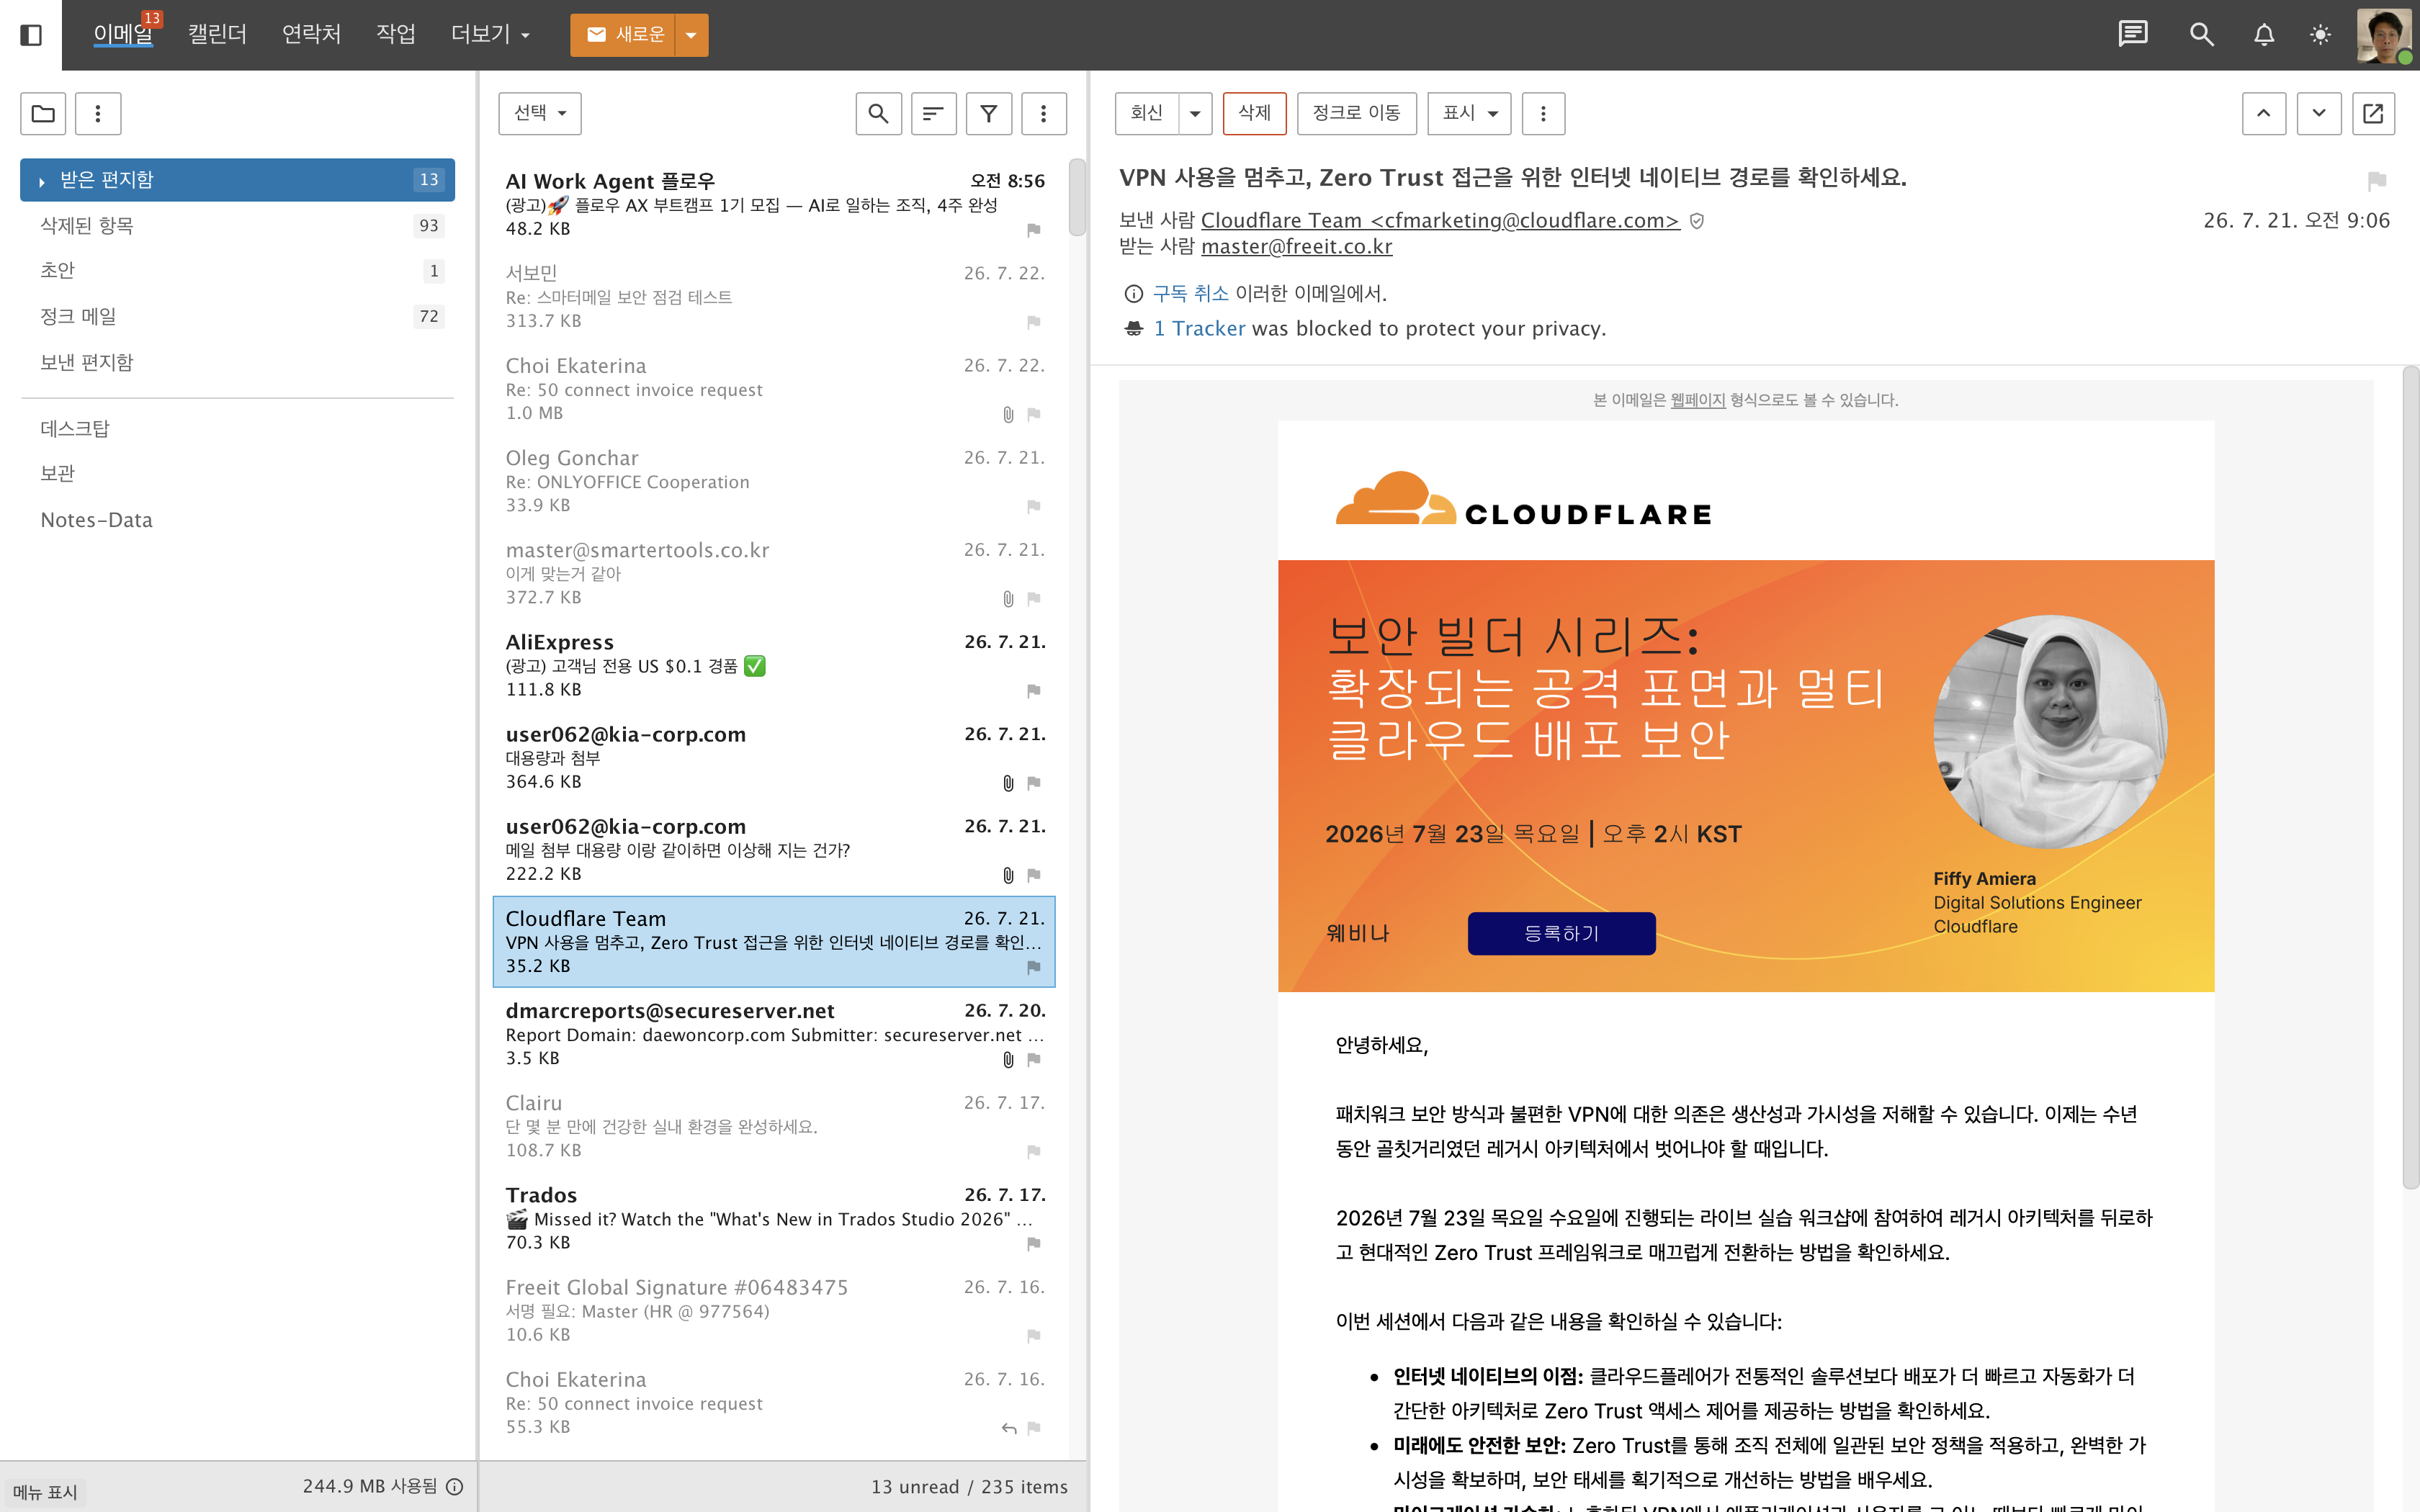Go to previous message arrow

click(2264, 113)
